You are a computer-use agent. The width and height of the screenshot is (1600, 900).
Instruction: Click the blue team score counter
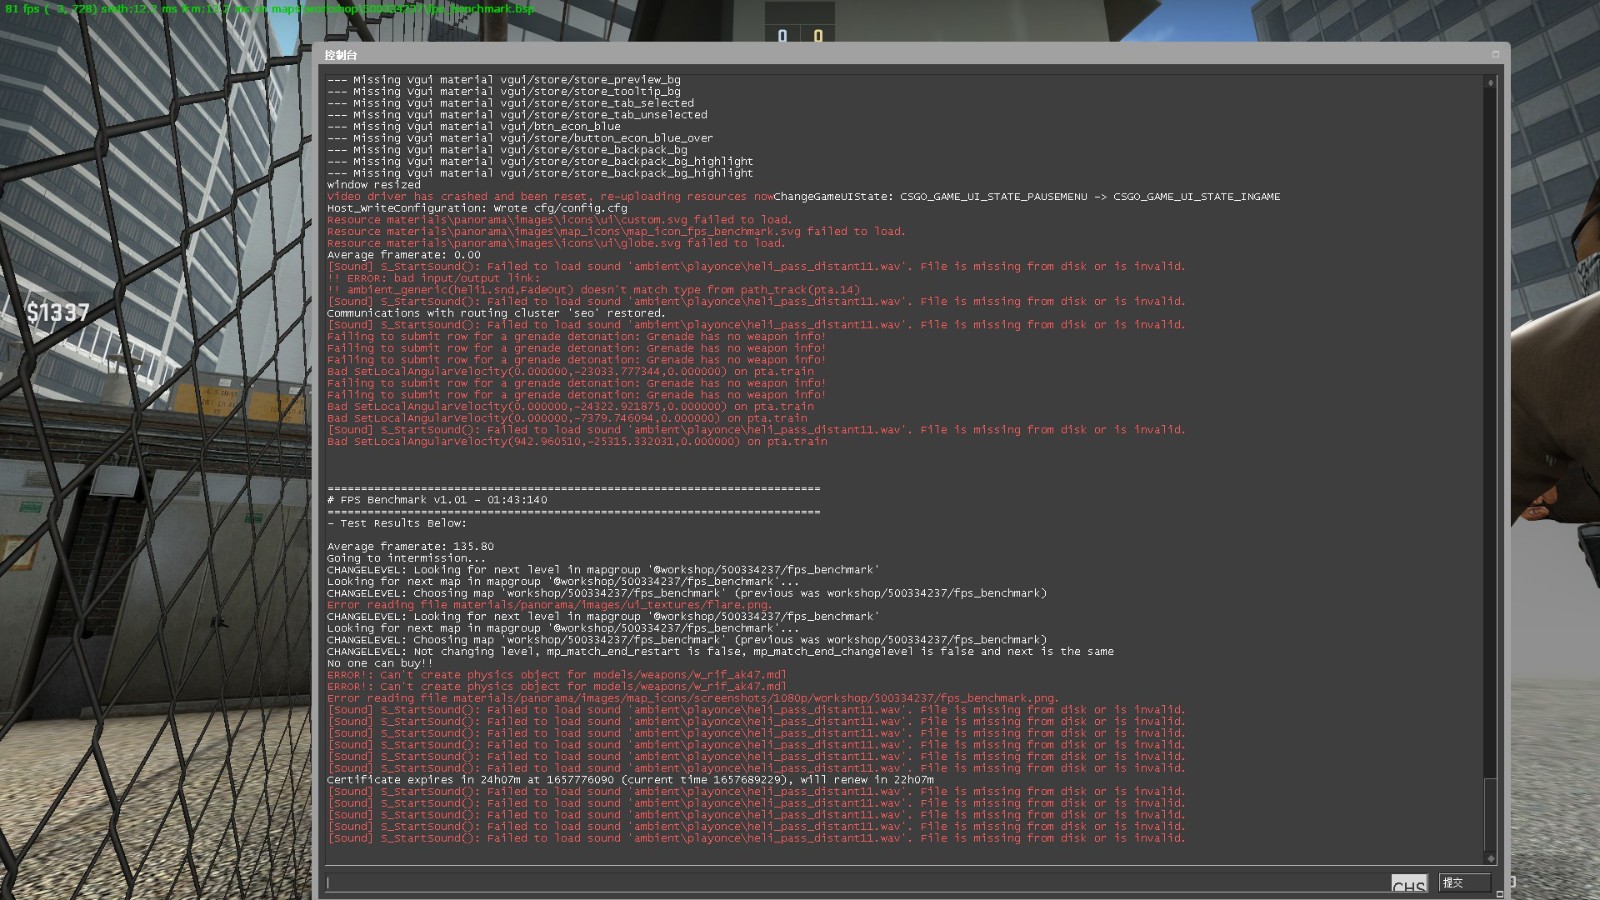(x=782, y=36)
